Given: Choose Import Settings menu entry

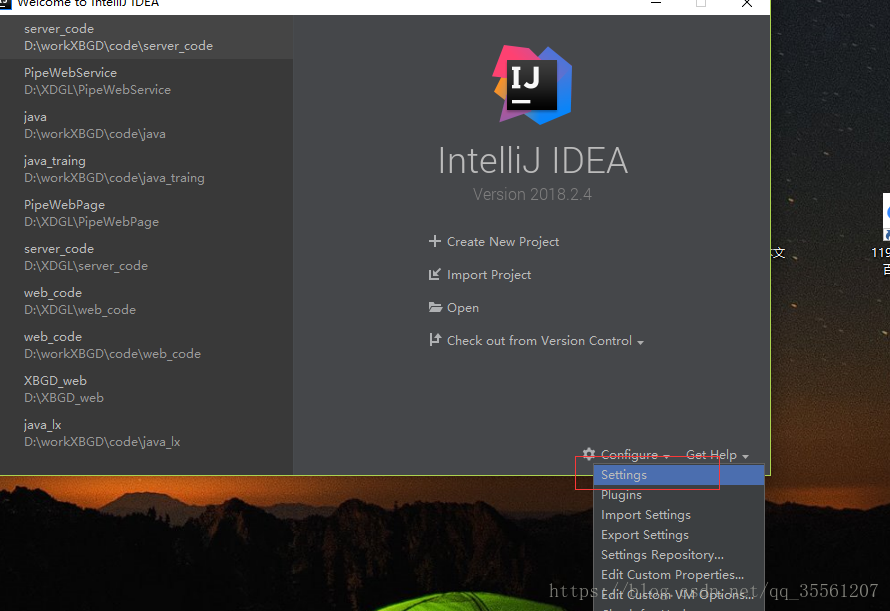Looking at the screenshot, I should pos(679,515).
